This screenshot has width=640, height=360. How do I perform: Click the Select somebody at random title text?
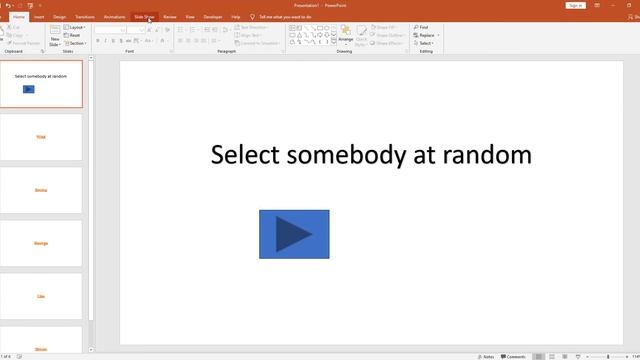371,155
